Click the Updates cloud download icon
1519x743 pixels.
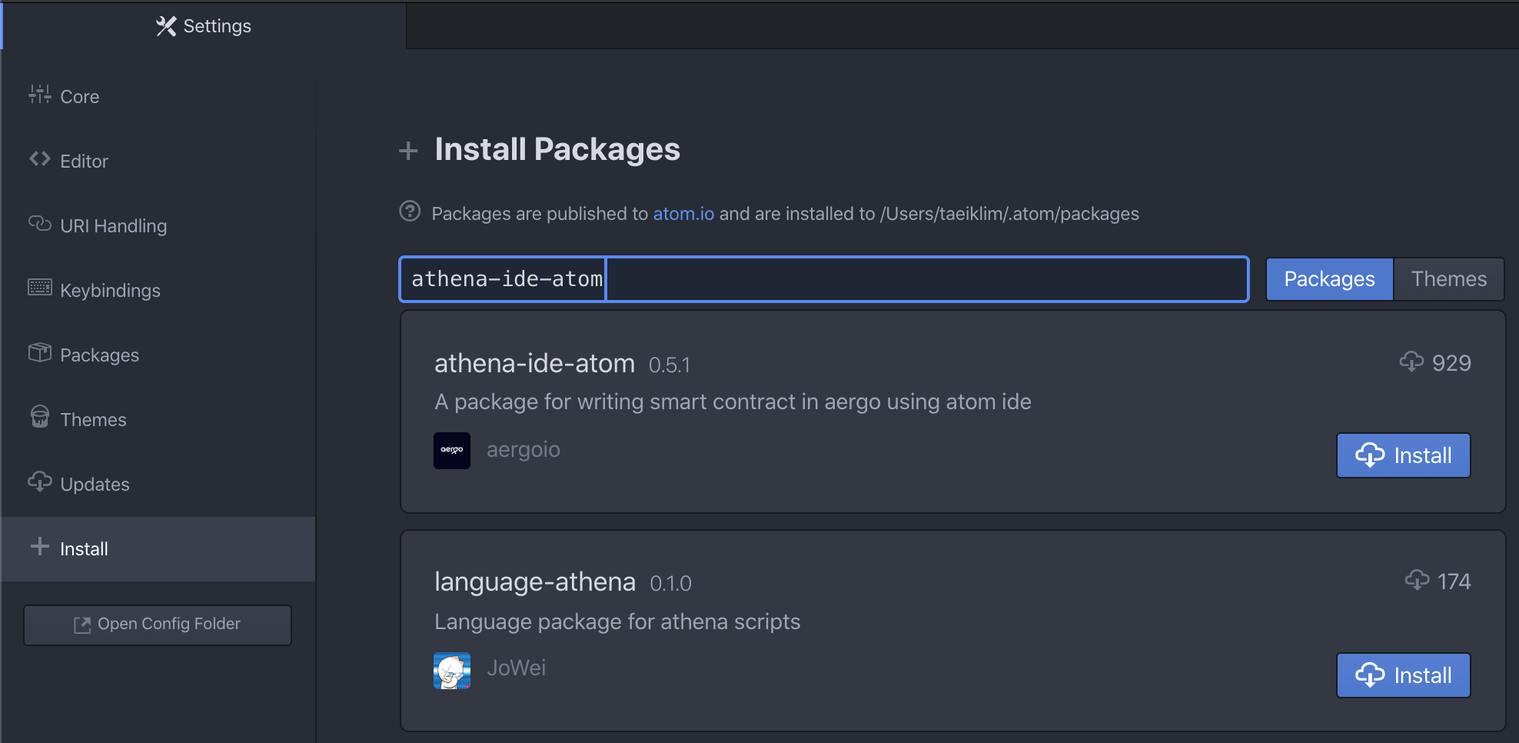coord(40,483)
